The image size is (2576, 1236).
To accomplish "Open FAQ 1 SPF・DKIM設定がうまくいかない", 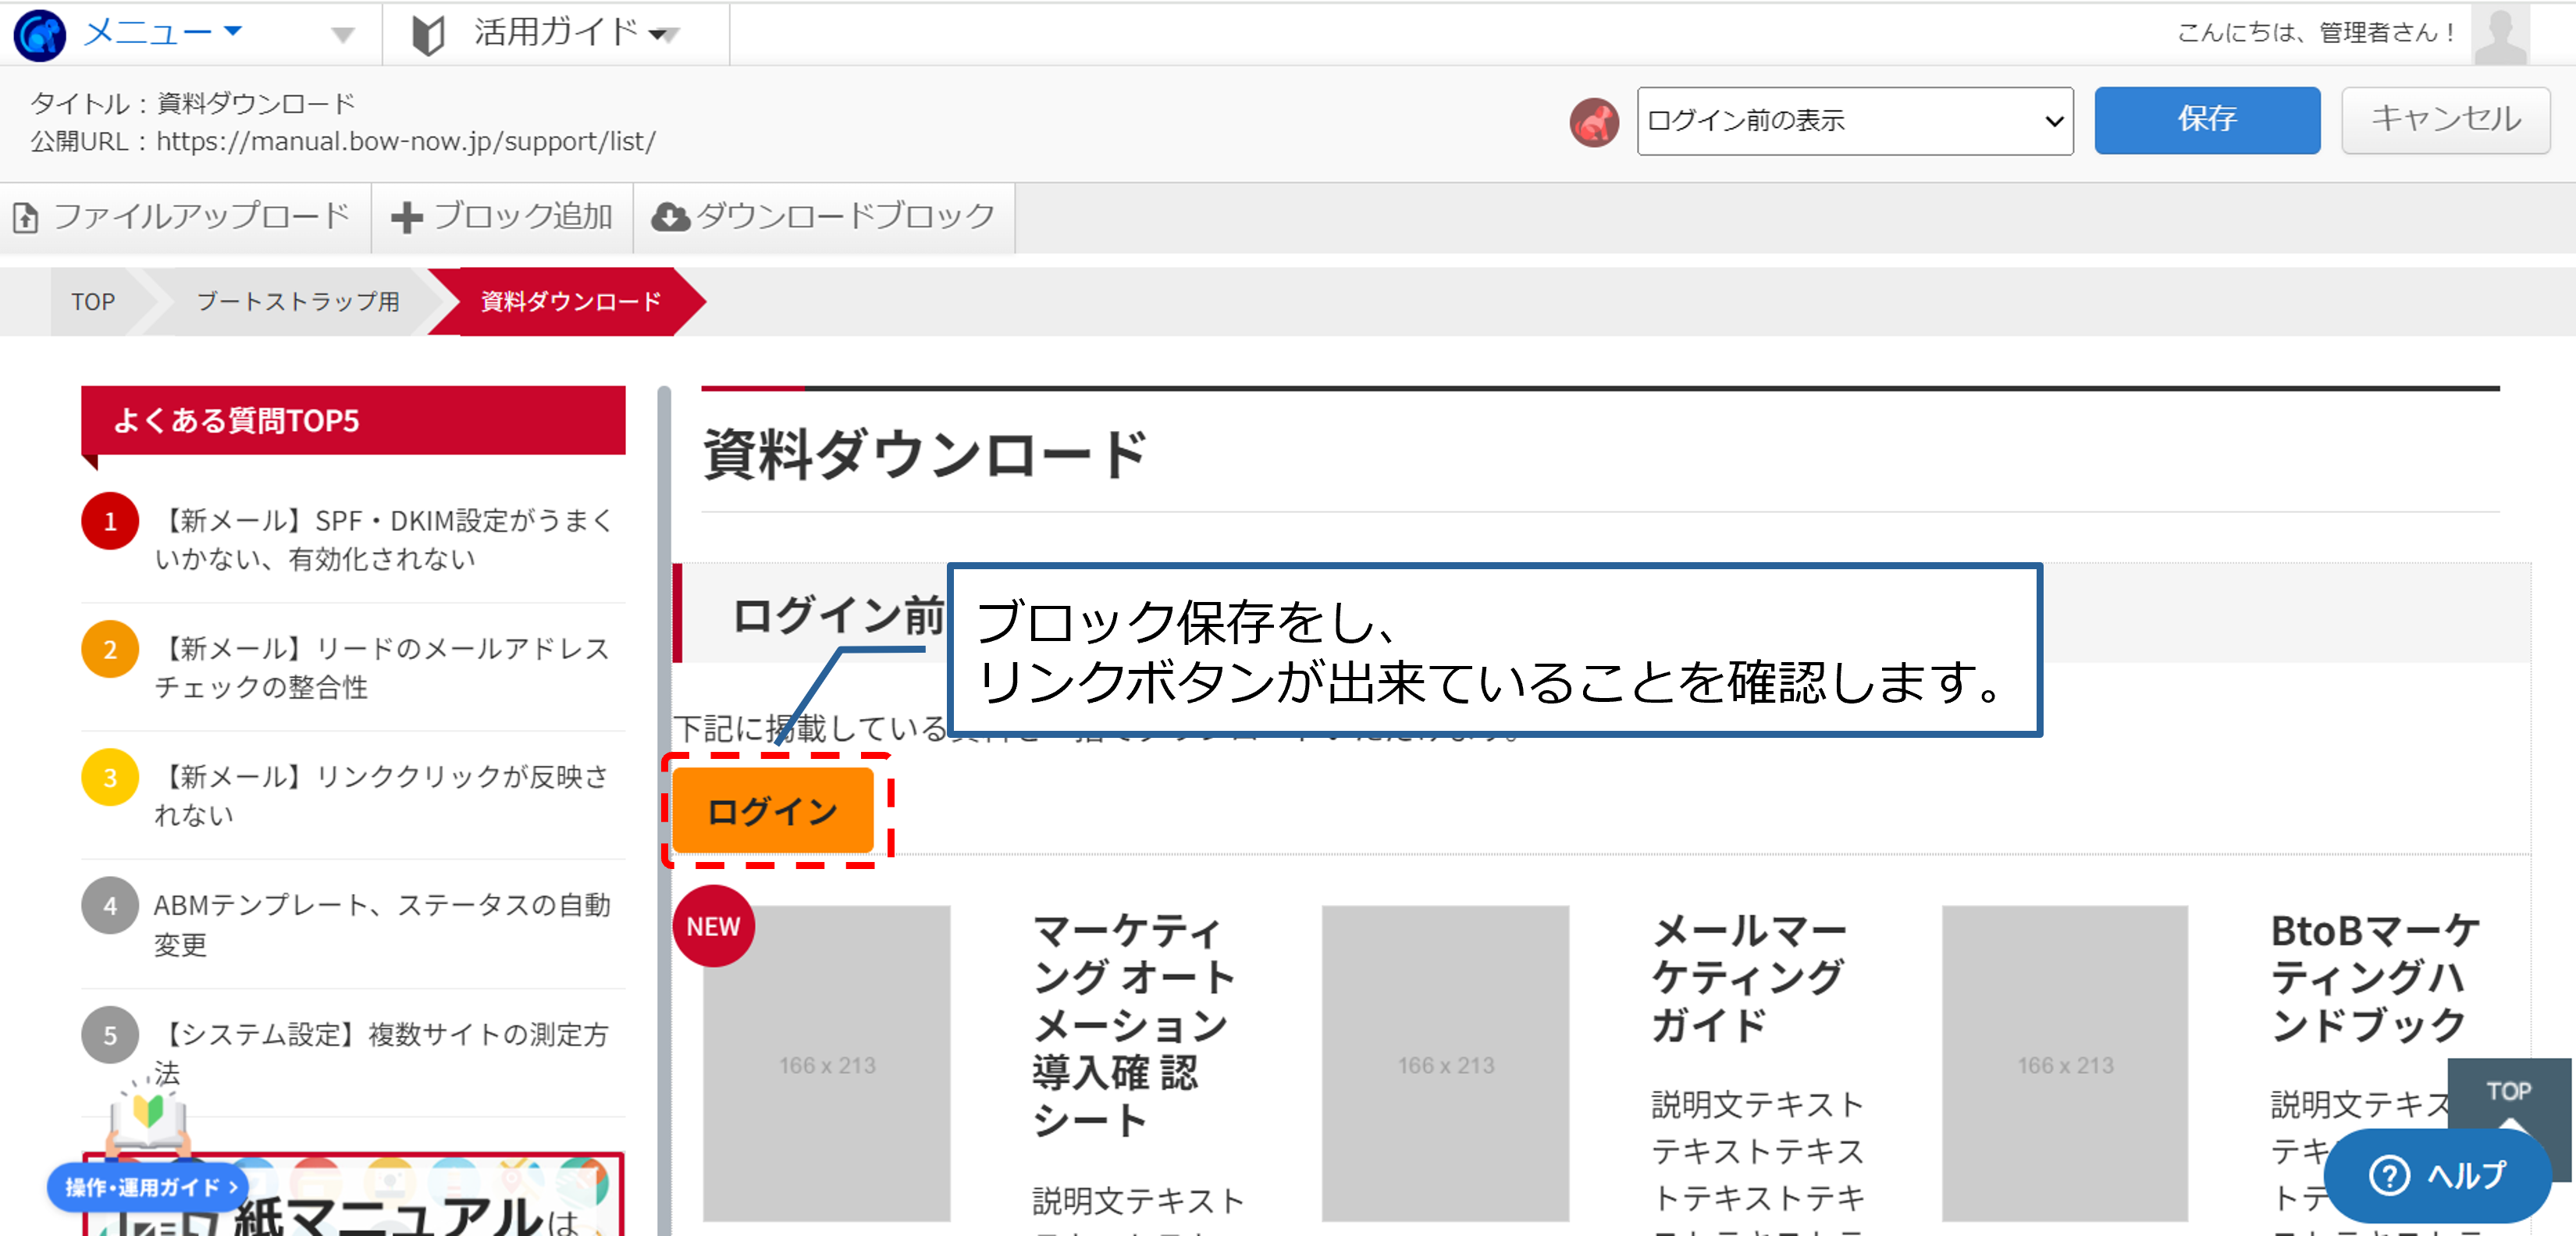I will (384, 539).
